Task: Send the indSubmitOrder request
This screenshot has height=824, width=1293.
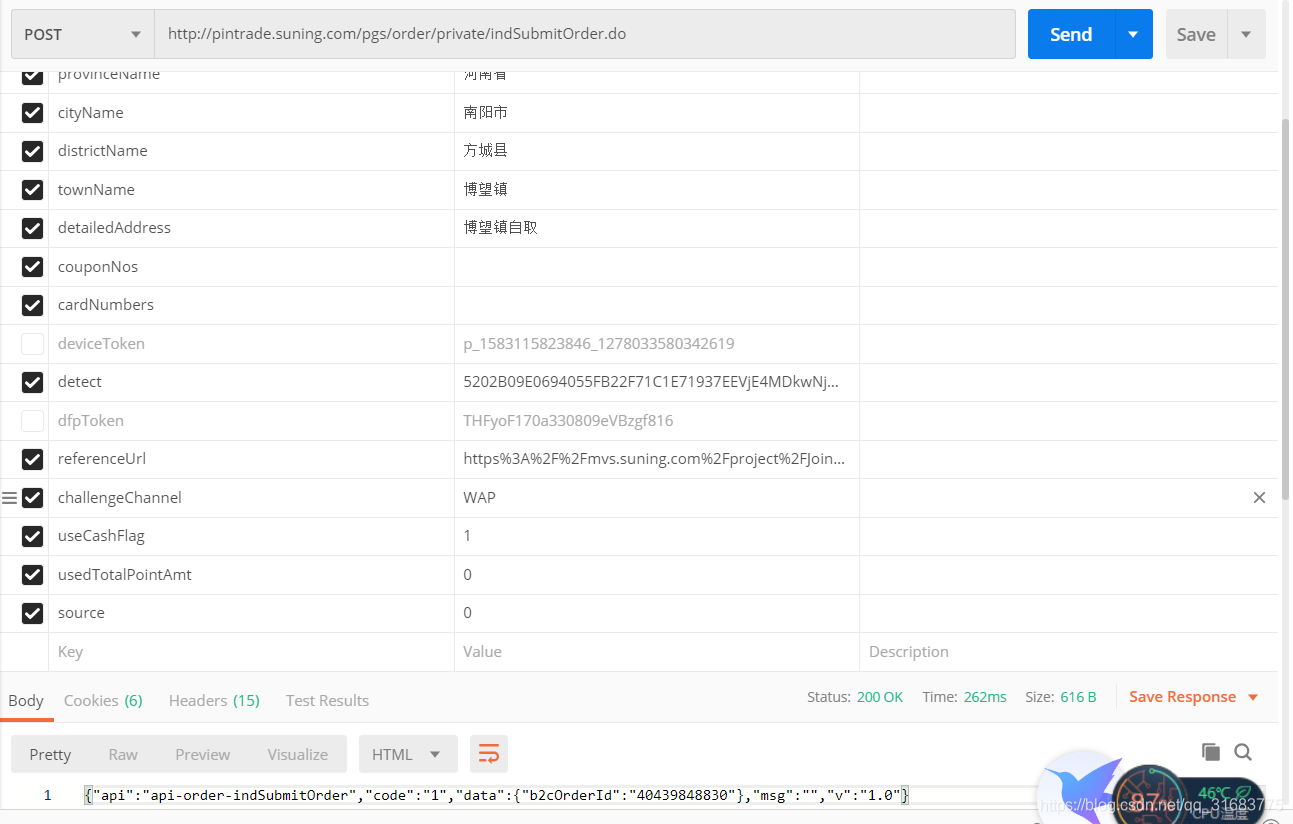Action: (x=1070, y=33)
